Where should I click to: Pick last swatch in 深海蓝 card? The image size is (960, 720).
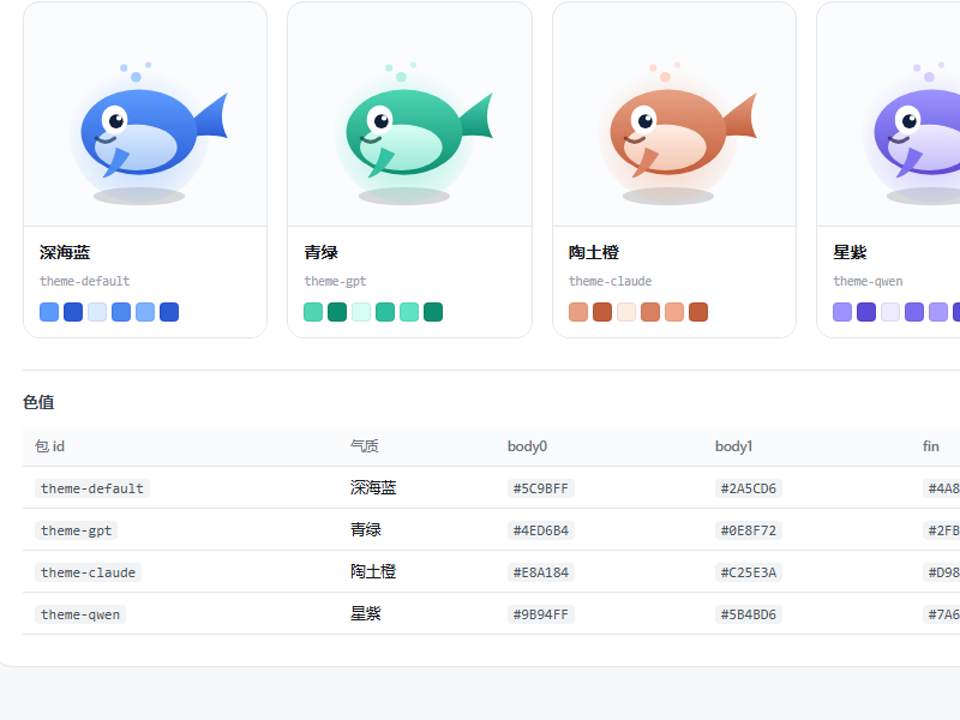click(169, 312)
